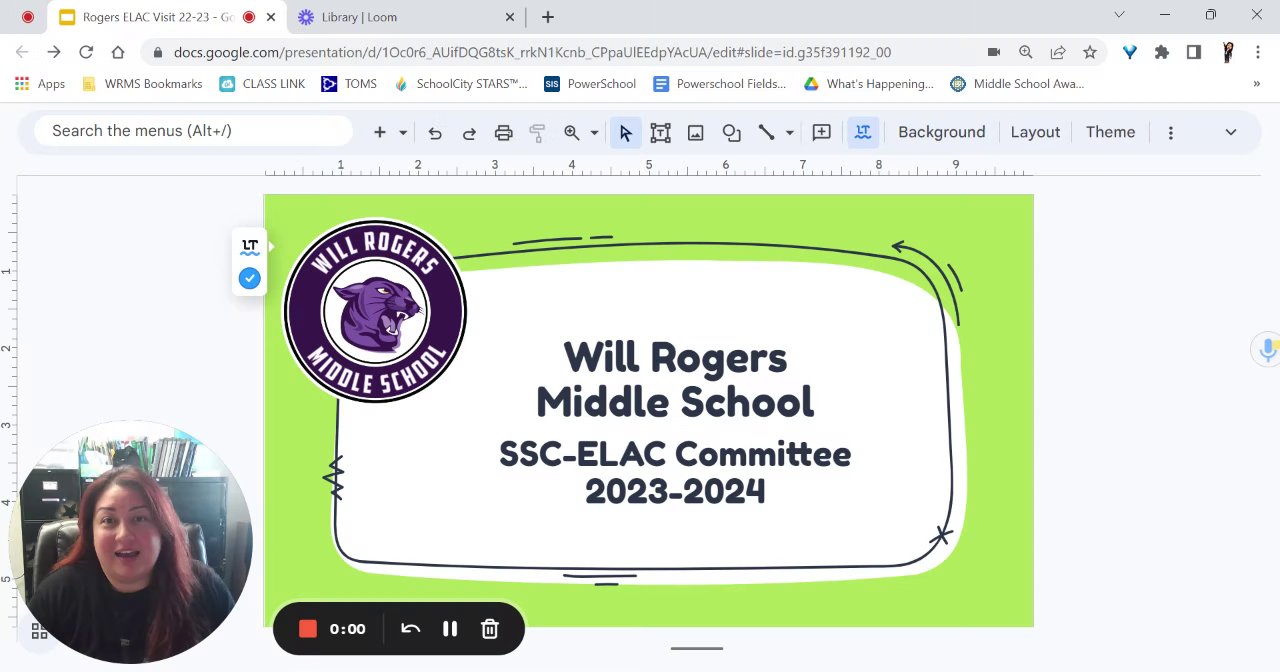The width and height of the screenshot is (1280, 672).
Task: Open the Chrome profile avatar
Action: pyautogui.click(x=1228, y=52)
